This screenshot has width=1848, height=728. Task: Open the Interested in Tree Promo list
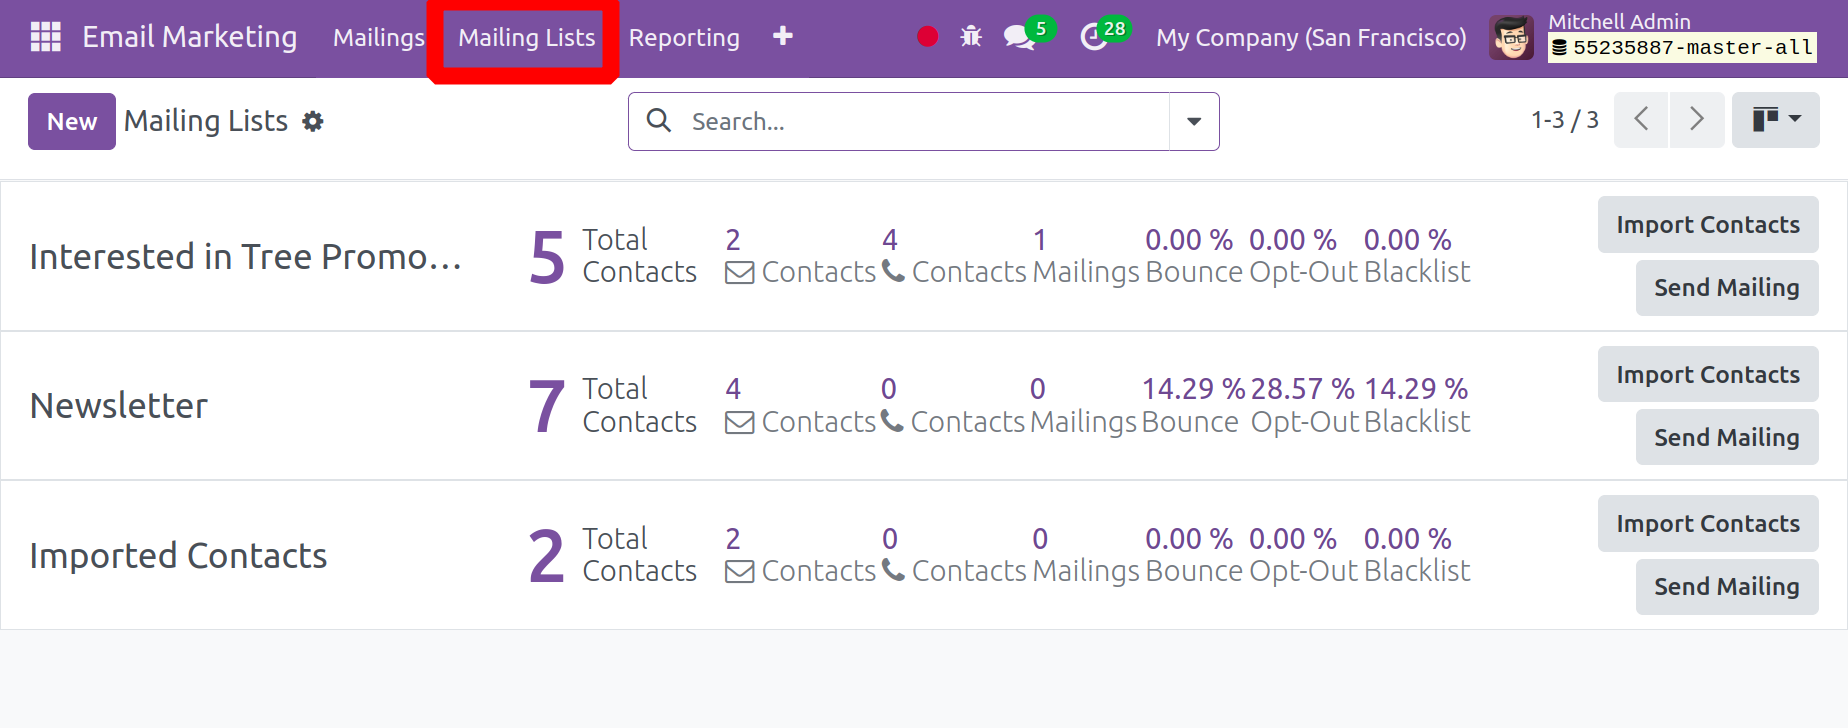246,257
